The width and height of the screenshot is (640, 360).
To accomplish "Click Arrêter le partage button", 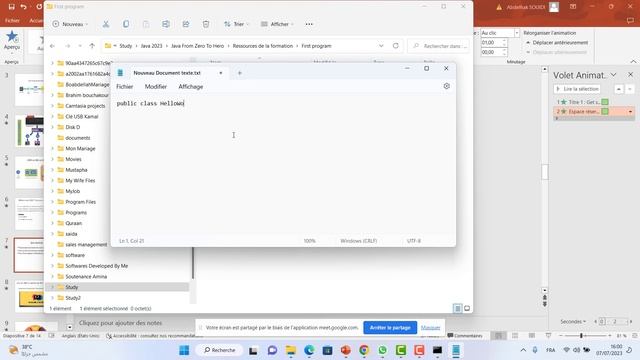I will pyautogui.click(x=390, y=327).
